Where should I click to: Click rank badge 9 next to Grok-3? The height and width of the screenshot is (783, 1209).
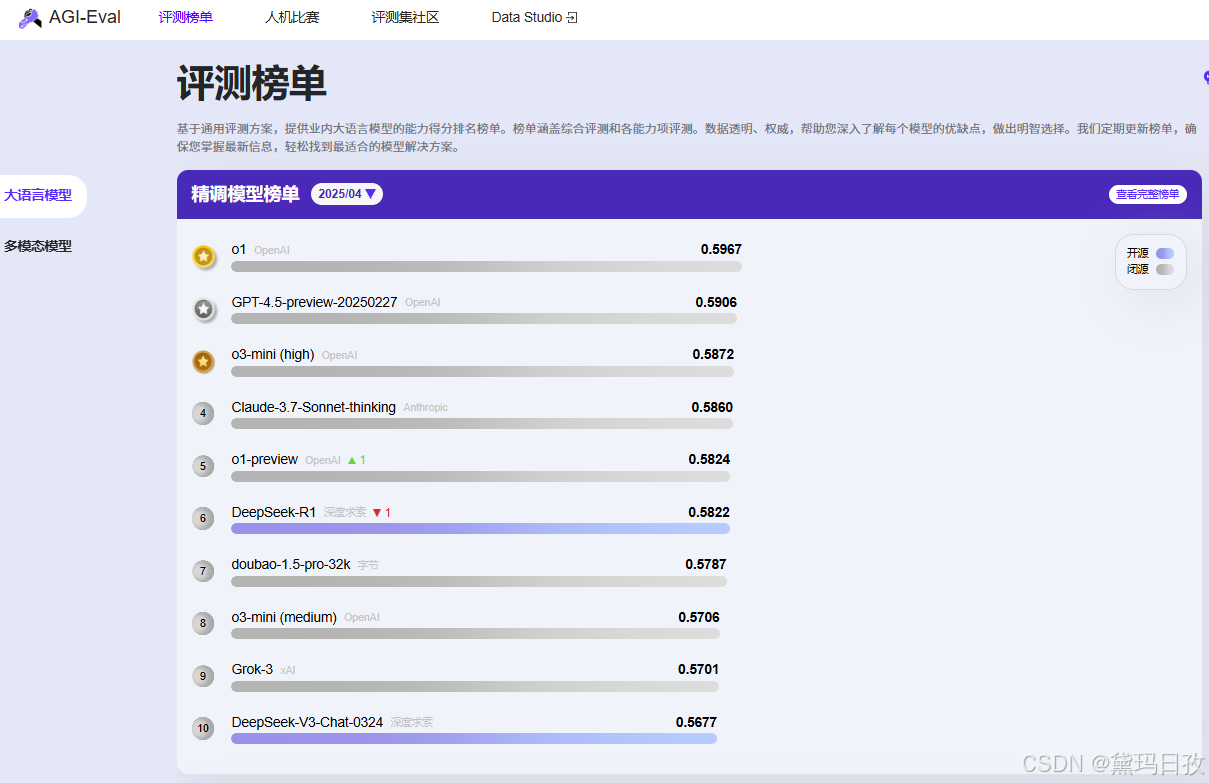(x=204, y=676)
